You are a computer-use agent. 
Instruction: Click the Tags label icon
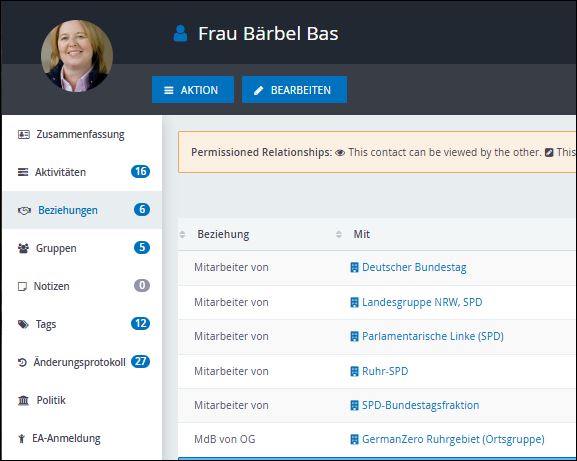click(23, 324)
